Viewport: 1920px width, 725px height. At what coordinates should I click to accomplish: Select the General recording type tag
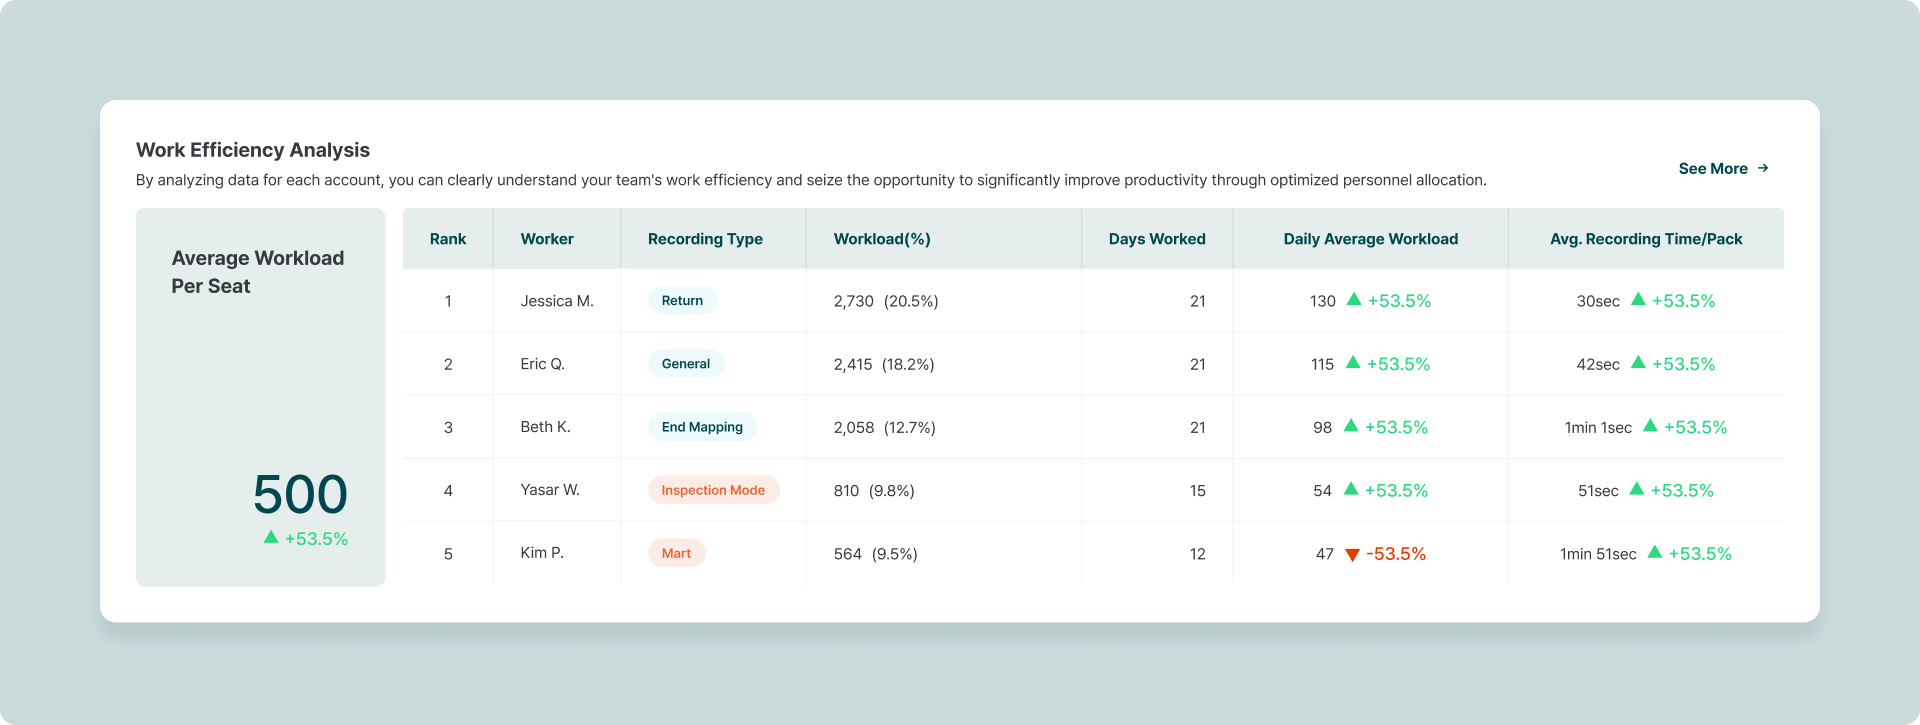[x=685, y=364]
